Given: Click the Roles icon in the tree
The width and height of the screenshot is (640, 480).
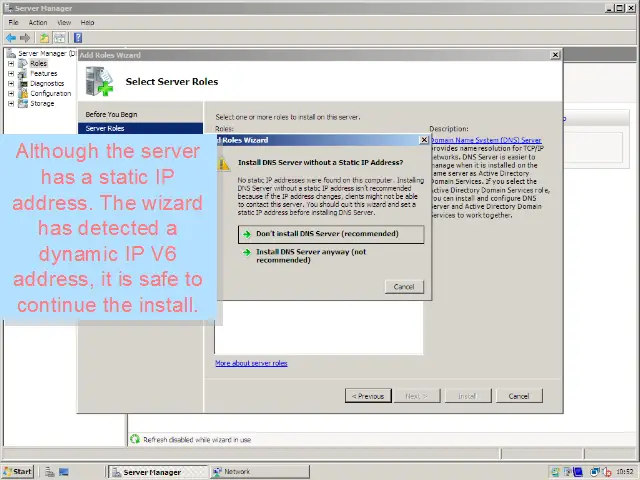Looking at the screenshot, I should [x=23, y=63].
